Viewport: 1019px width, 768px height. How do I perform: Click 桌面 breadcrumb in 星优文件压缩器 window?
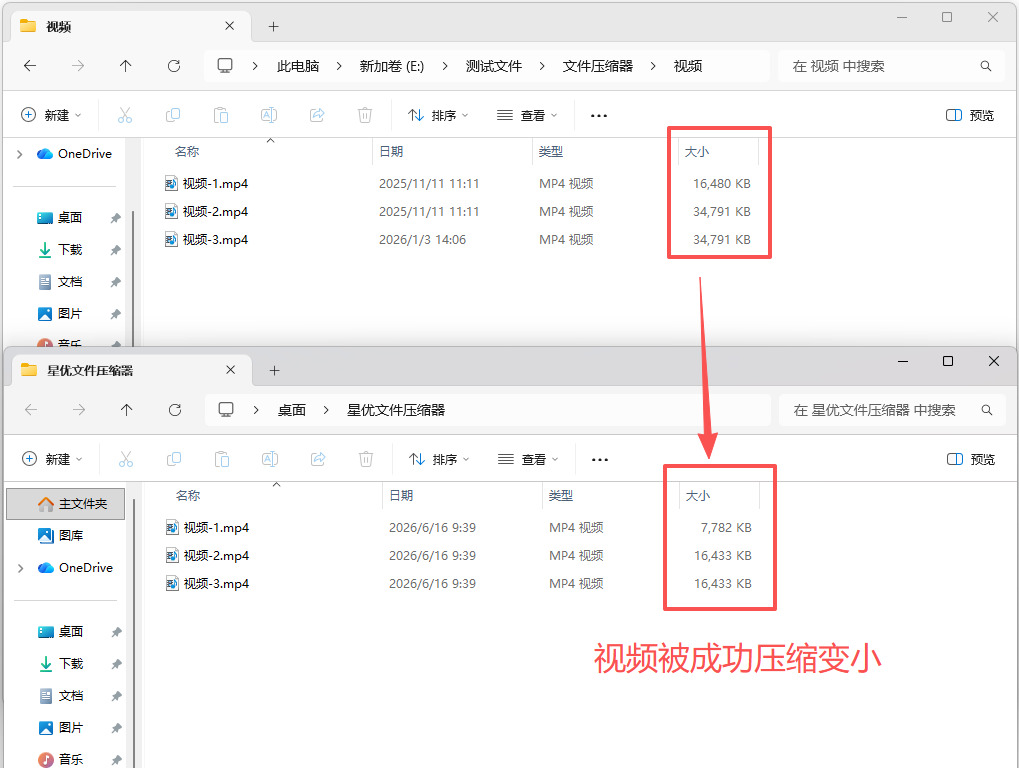click(x=292, y=410)
